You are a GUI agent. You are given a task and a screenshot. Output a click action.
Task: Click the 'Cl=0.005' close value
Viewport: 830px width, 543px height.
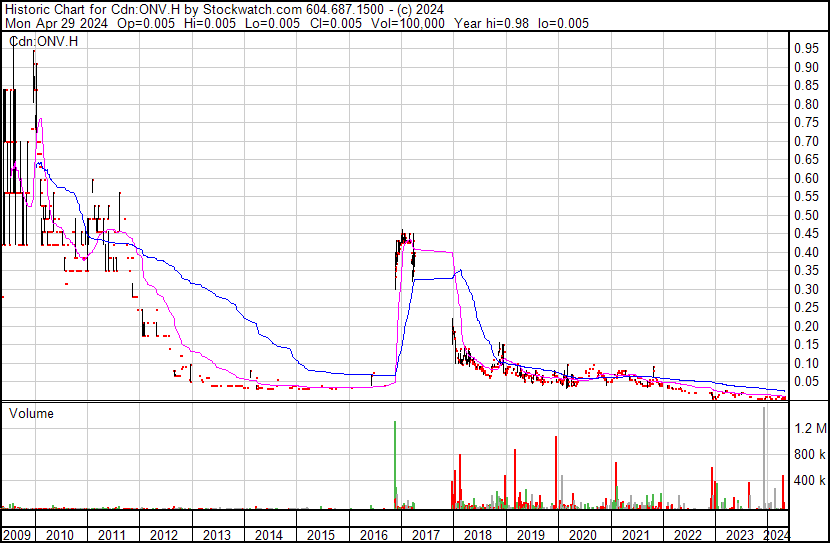pos(336,23)
